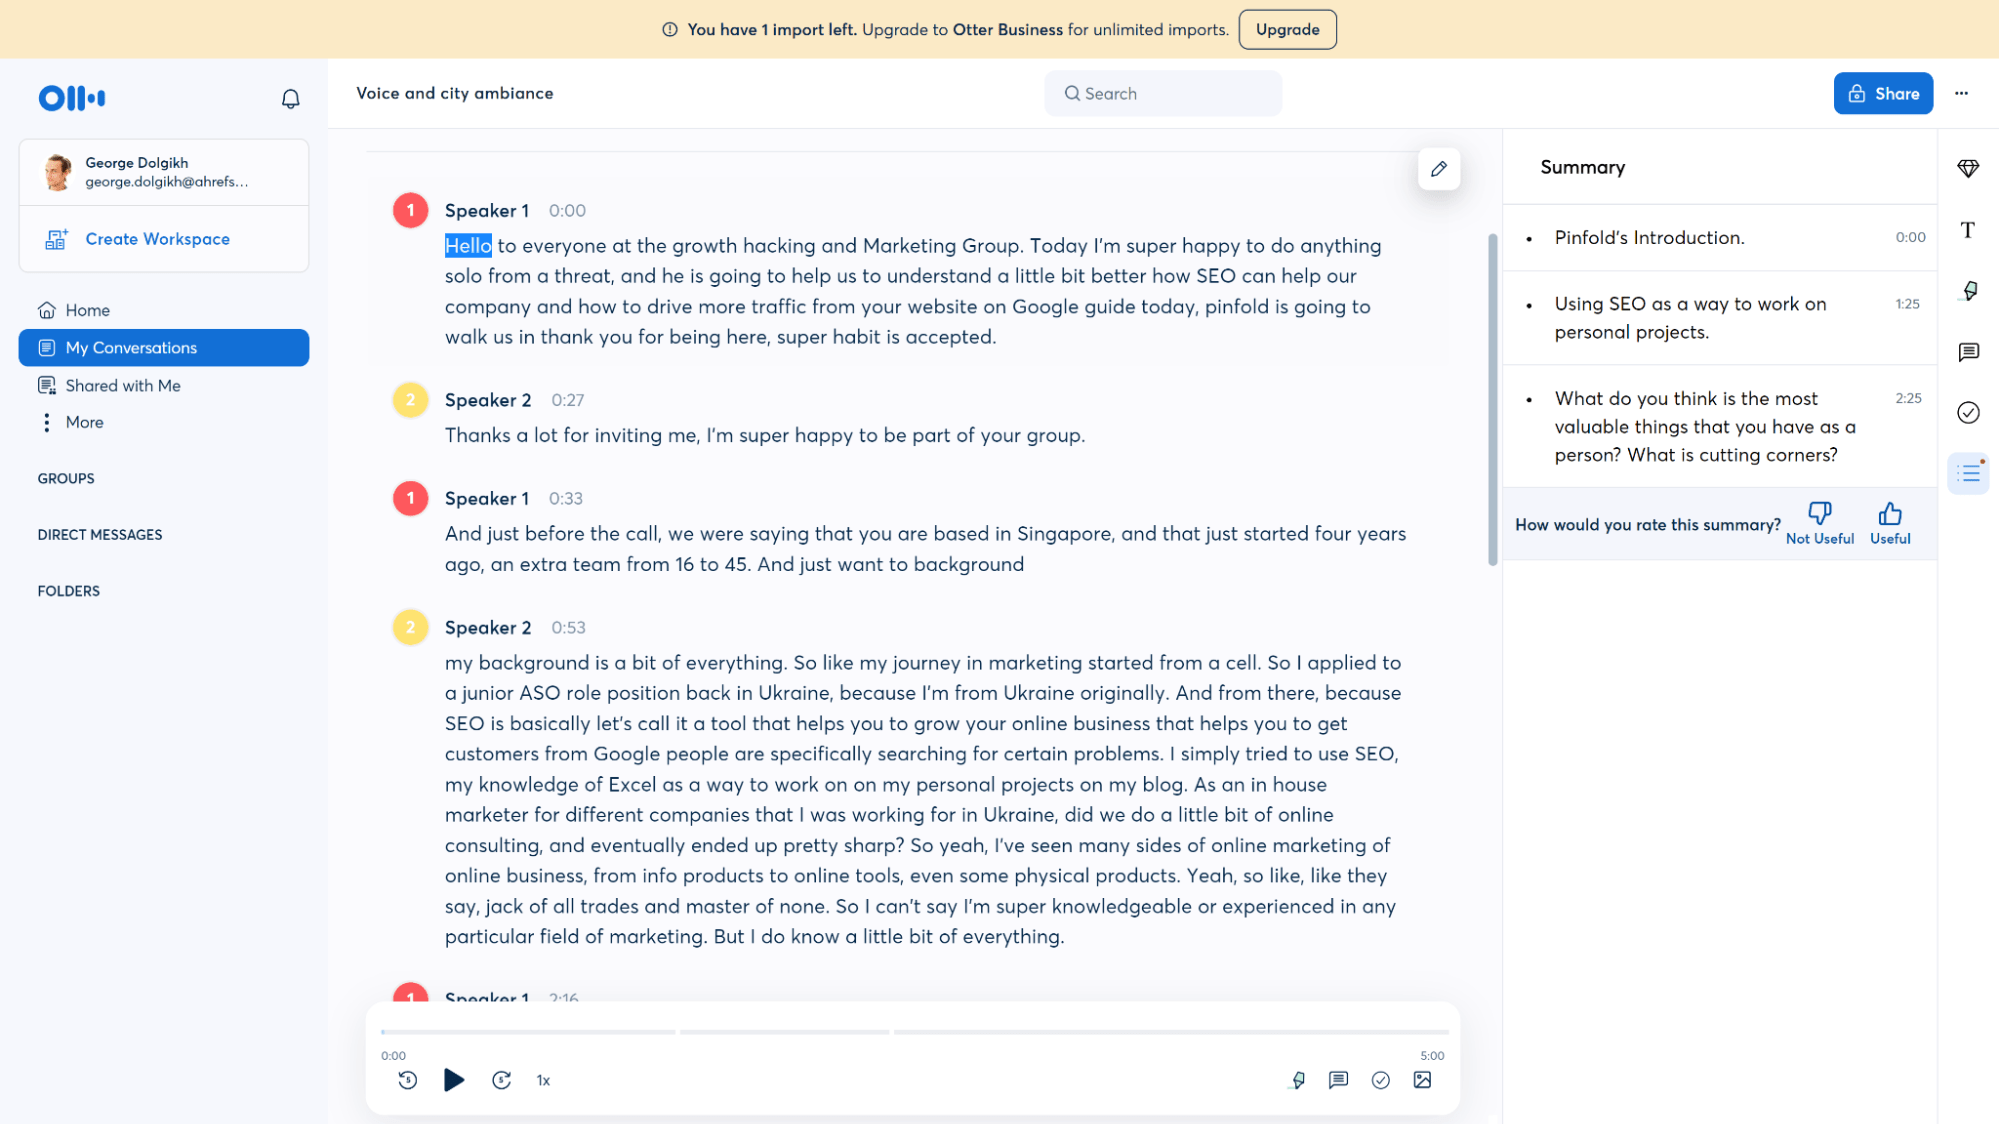Click the comment bubble icon bottom toolbar
The width and height of the screenshot is (1999, 1125).
click(1339, 1080)
